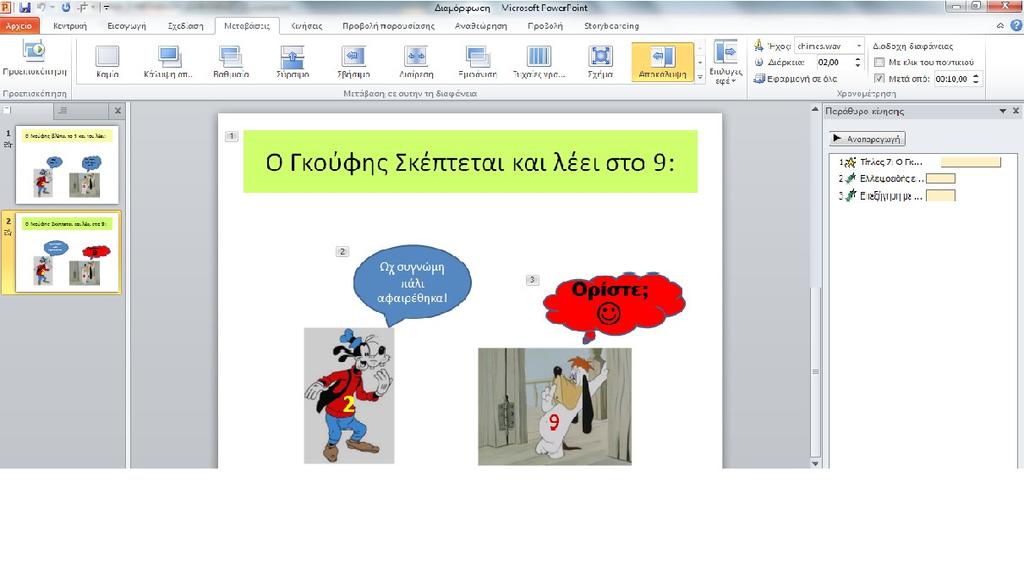Click the red 'Ορίστε;' cloud callout on slide
This screenshot has width=1024, height=570.
[x=613, y=304]
